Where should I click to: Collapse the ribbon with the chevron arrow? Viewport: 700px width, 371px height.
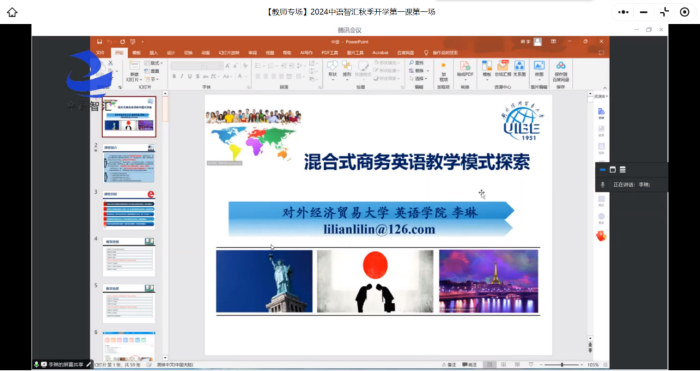pos(605,88)
